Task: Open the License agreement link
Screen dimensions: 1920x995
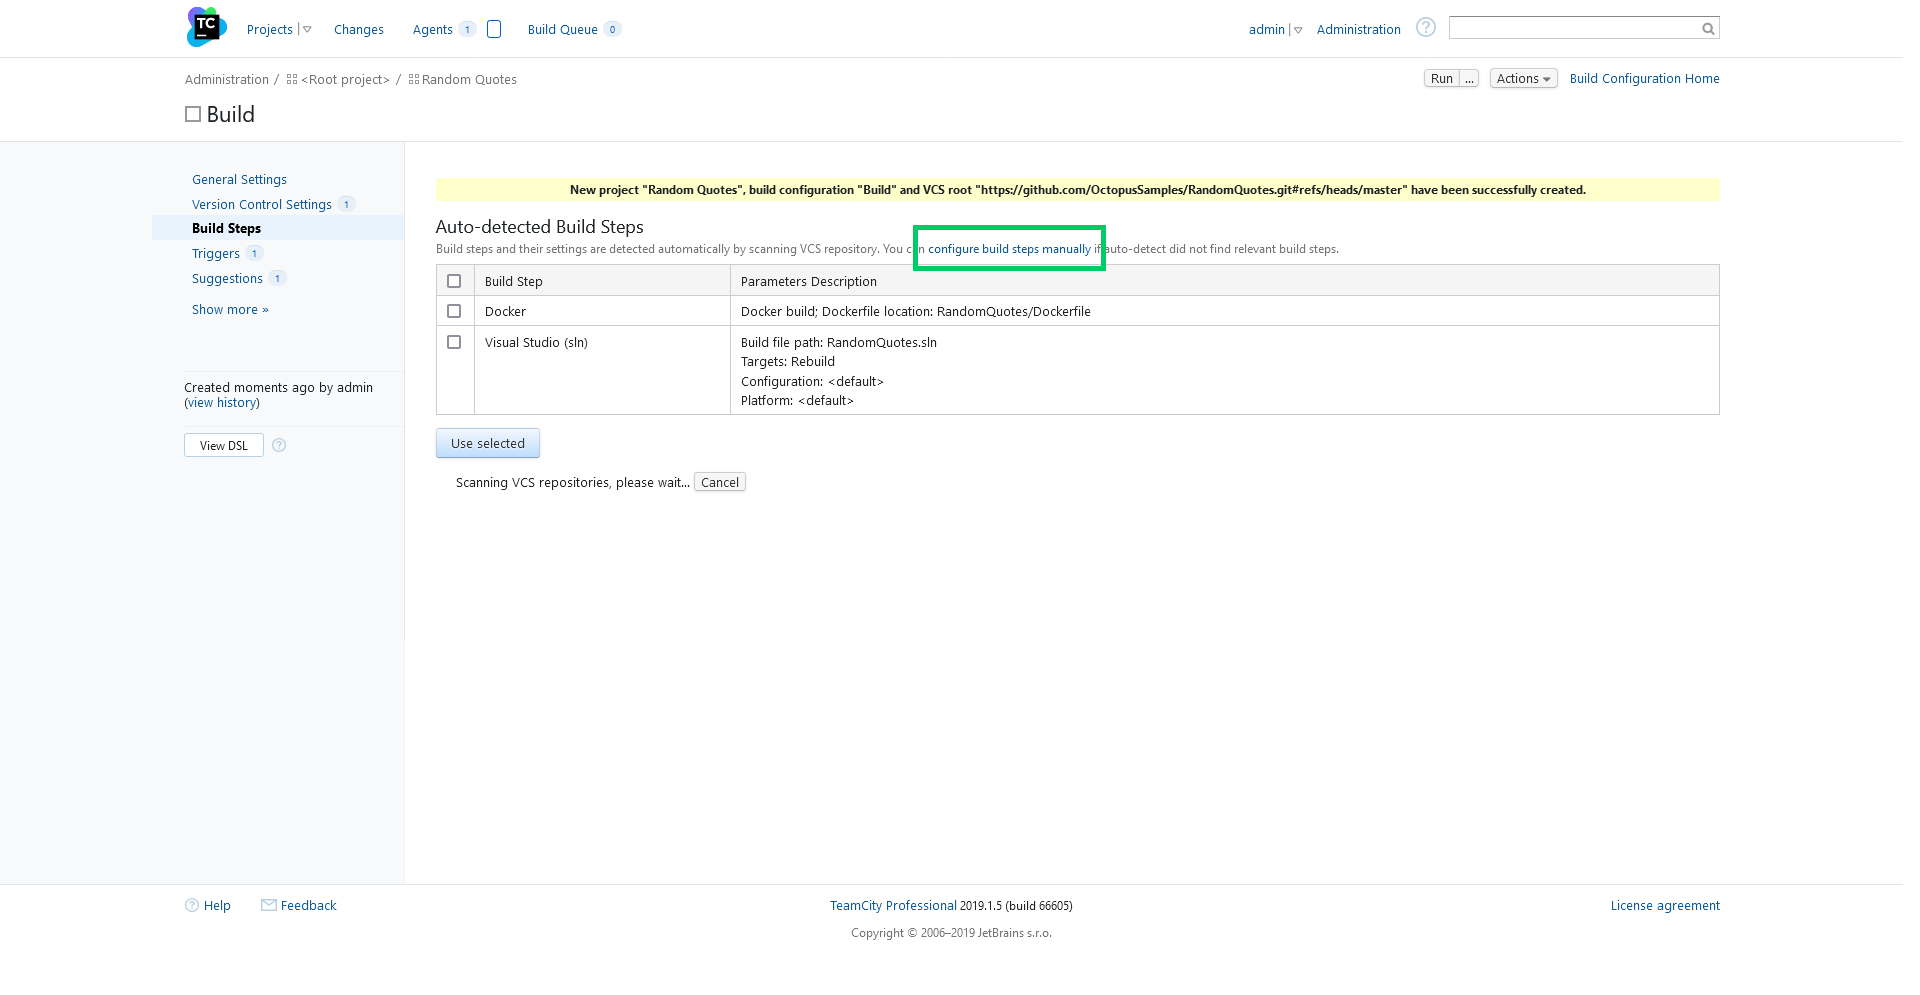Action: pyautogui.click(x=1665, y=906)
